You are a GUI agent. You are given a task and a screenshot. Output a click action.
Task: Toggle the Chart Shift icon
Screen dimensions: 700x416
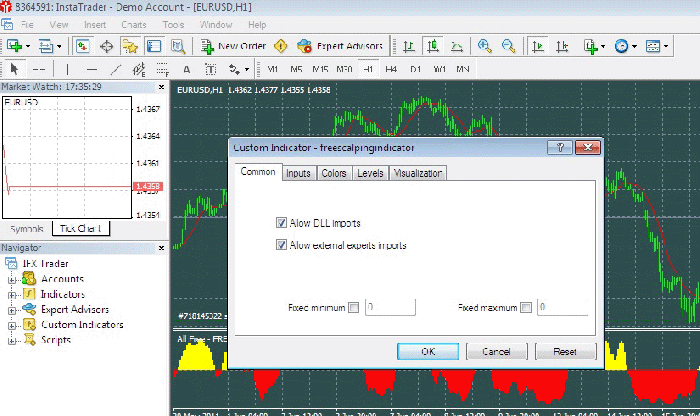point(562,46)
